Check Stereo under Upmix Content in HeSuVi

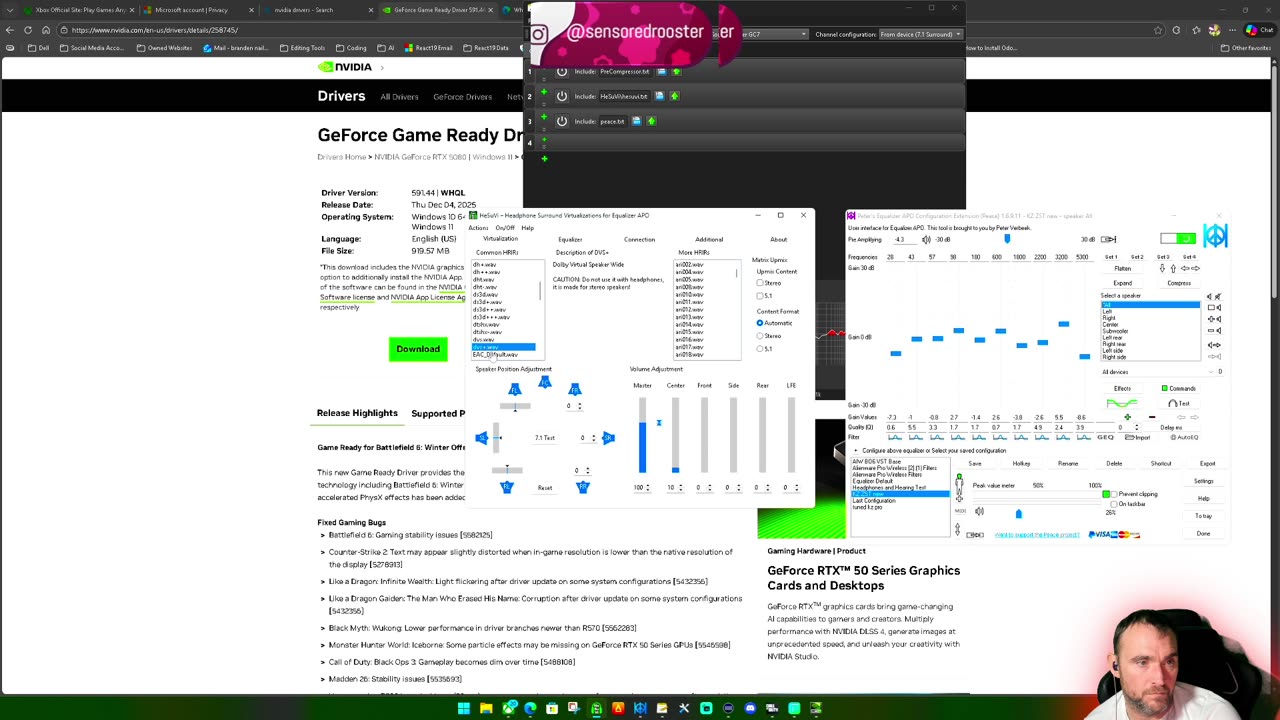click(x=760, y=283)
